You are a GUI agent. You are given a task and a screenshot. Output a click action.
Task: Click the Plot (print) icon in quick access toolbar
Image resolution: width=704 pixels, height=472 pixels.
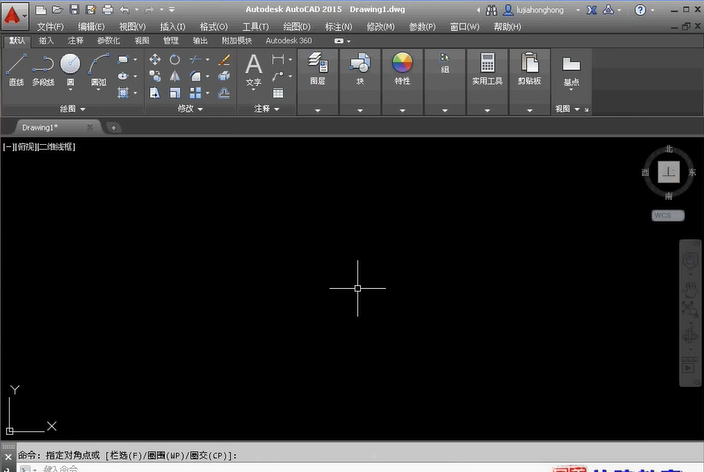pos(108,9)
